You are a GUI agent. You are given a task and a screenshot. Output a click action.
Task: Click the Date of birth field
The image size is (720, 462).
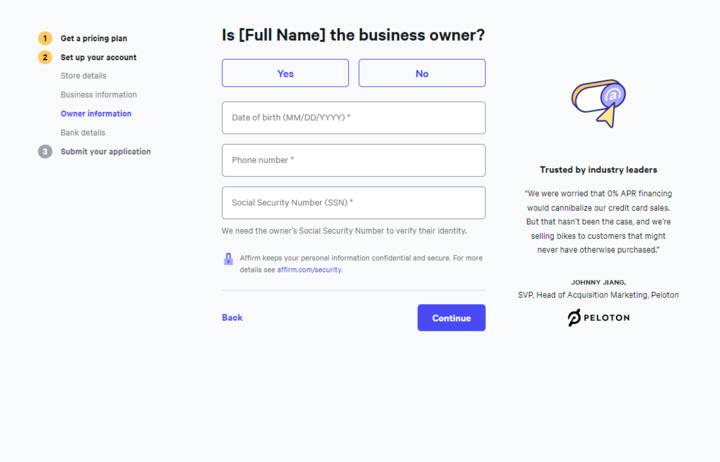point(354,118)
